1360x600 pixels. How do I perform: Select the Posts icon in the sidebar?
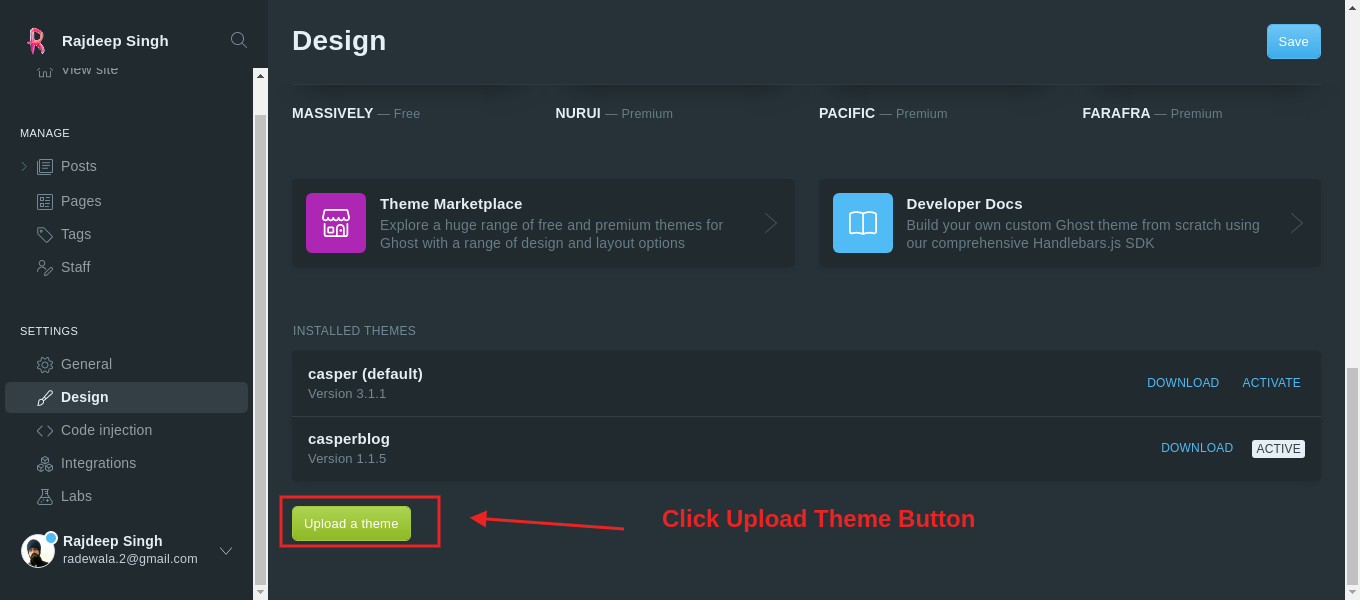(x=43, y=166)
